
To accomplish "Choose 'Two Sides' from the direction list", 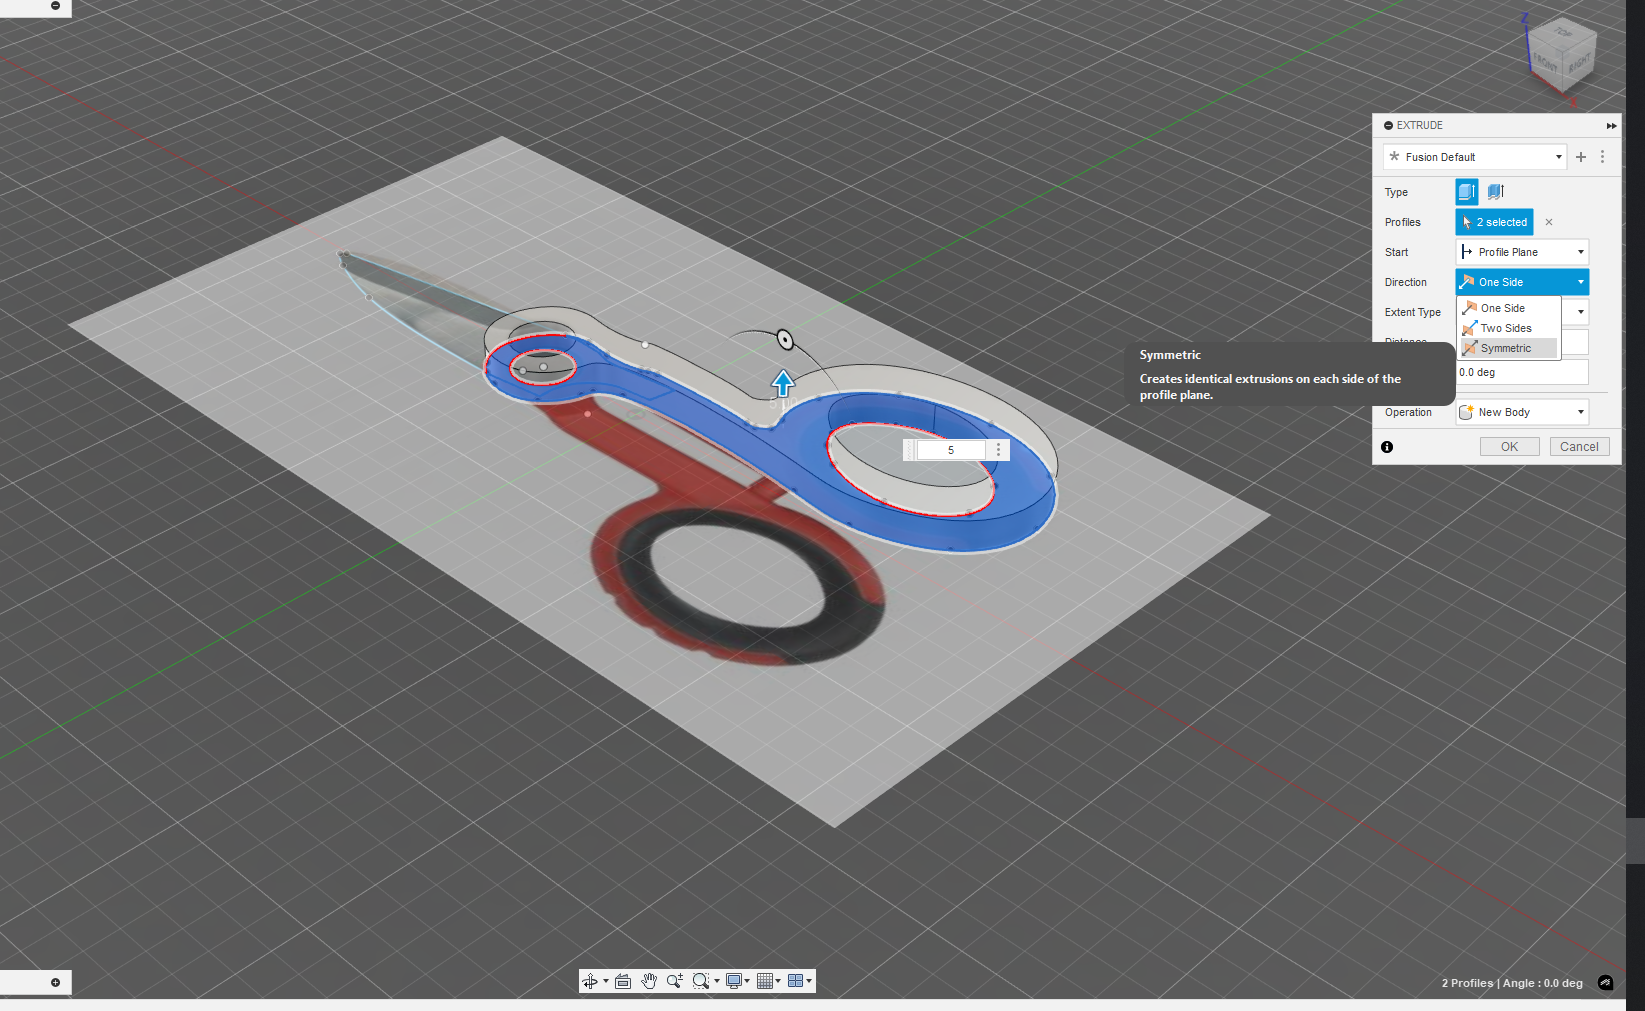I will [x=1508, y=328].
